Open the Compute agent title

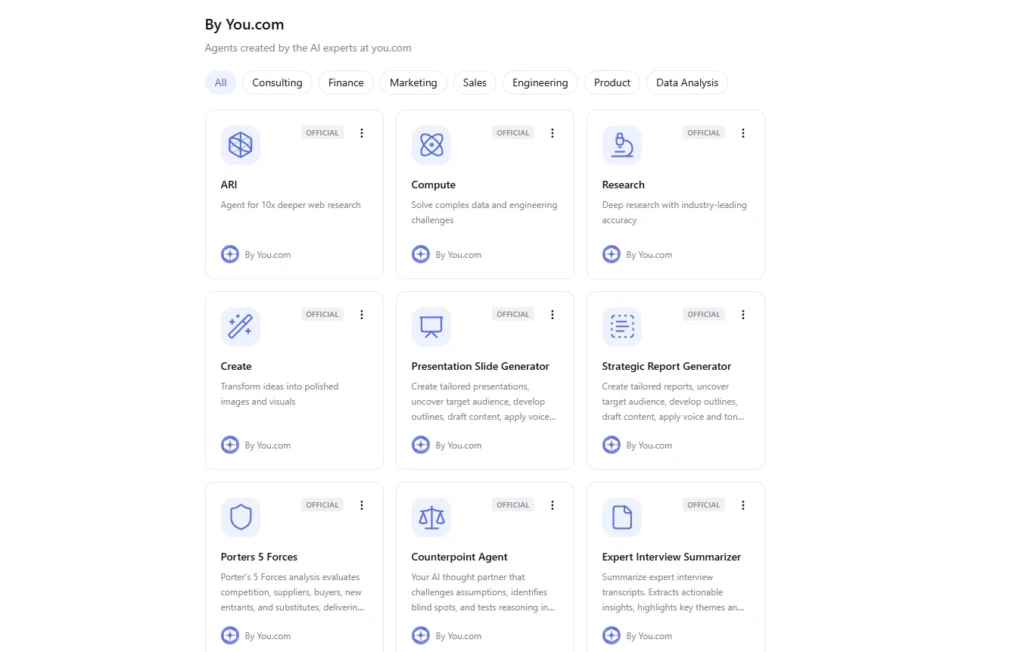[433, 185]
